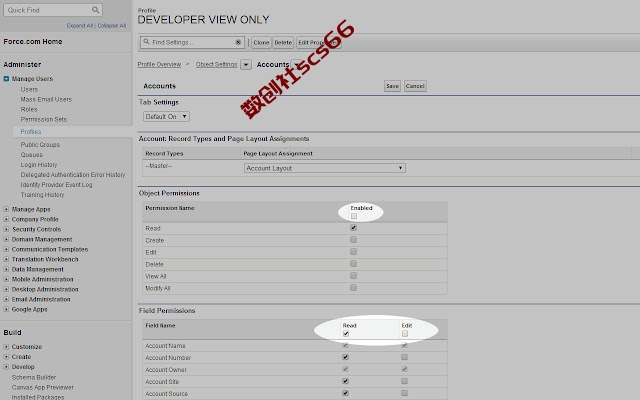640x400 pixels.
Task: Open Queues in the sidebar
Action: [31, 155]
